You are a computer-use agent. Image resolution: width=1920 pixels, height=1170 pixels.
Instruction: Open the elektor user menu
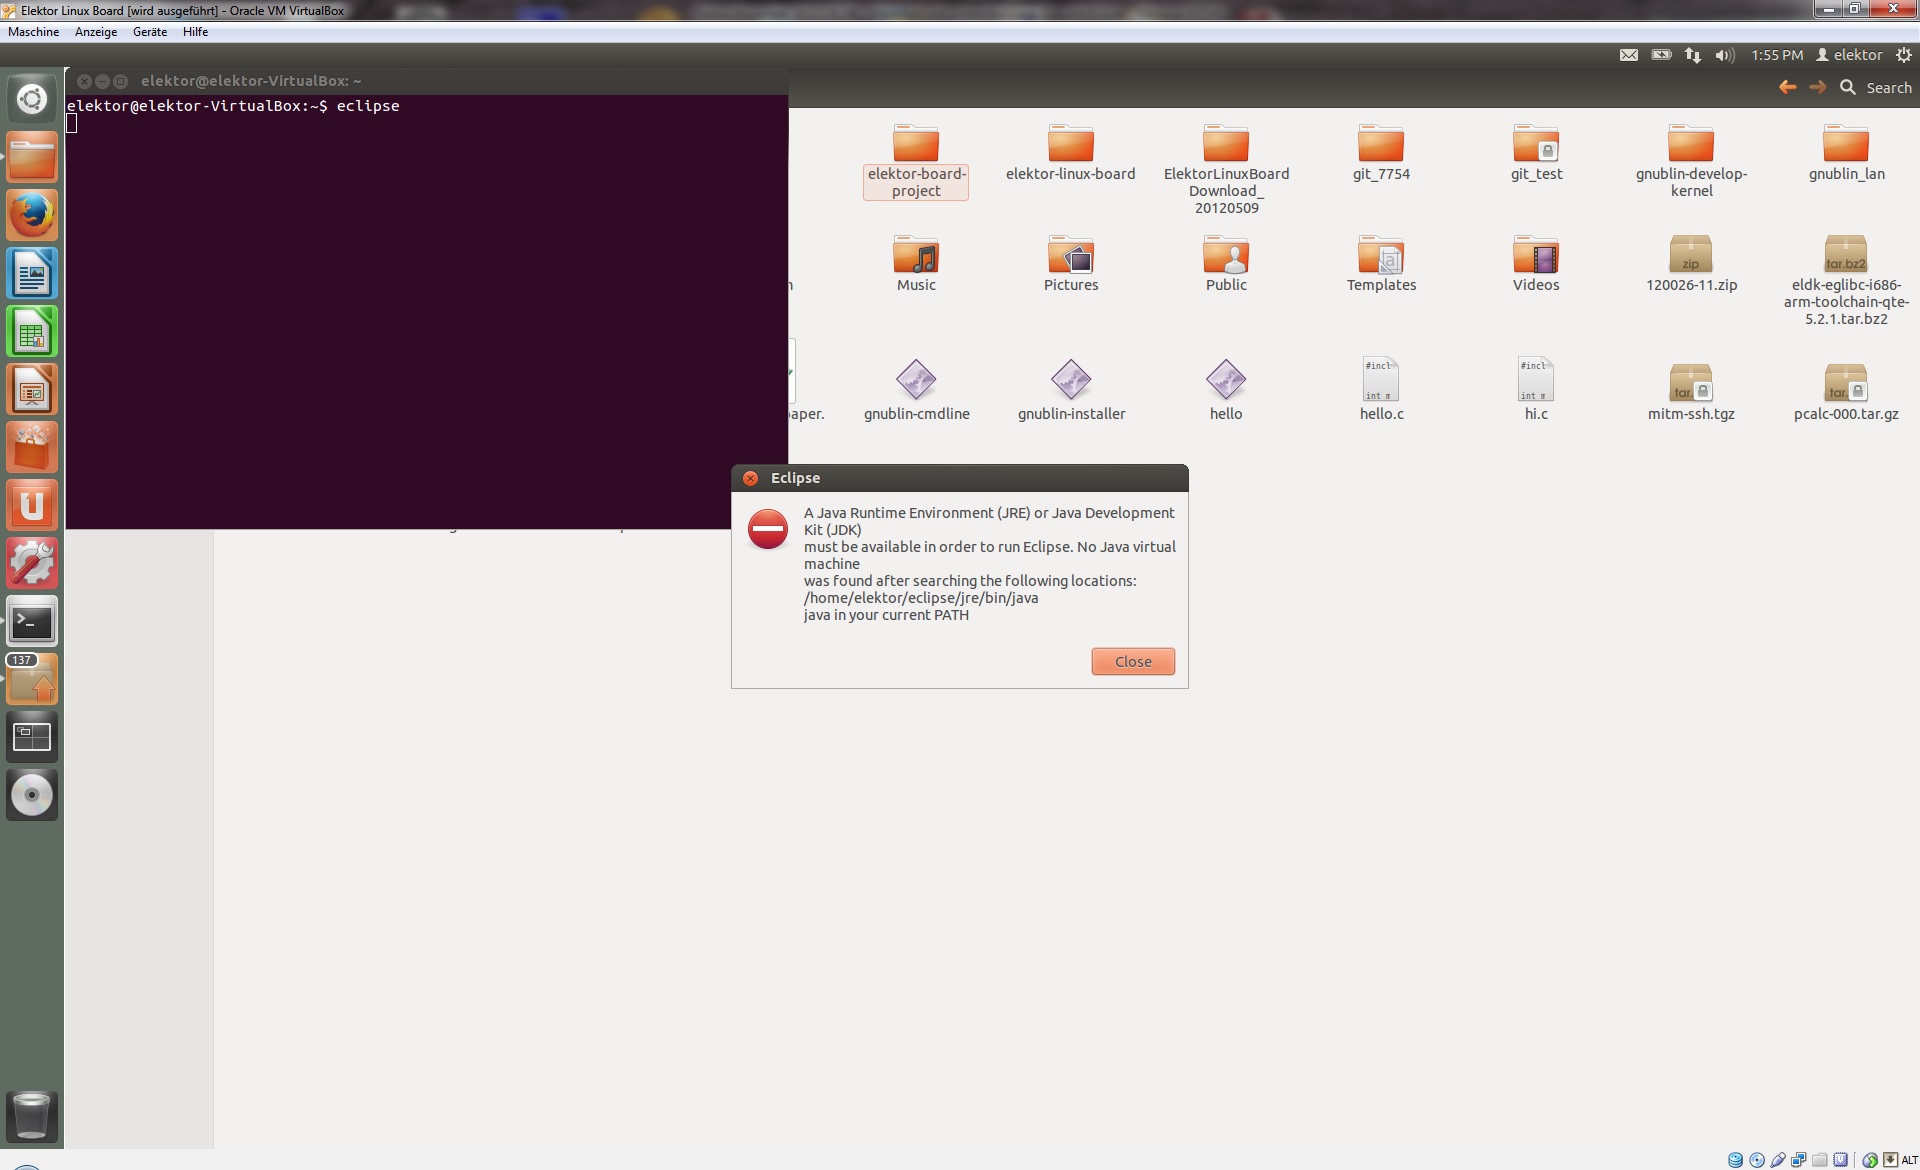click(x=1849, y=55)
